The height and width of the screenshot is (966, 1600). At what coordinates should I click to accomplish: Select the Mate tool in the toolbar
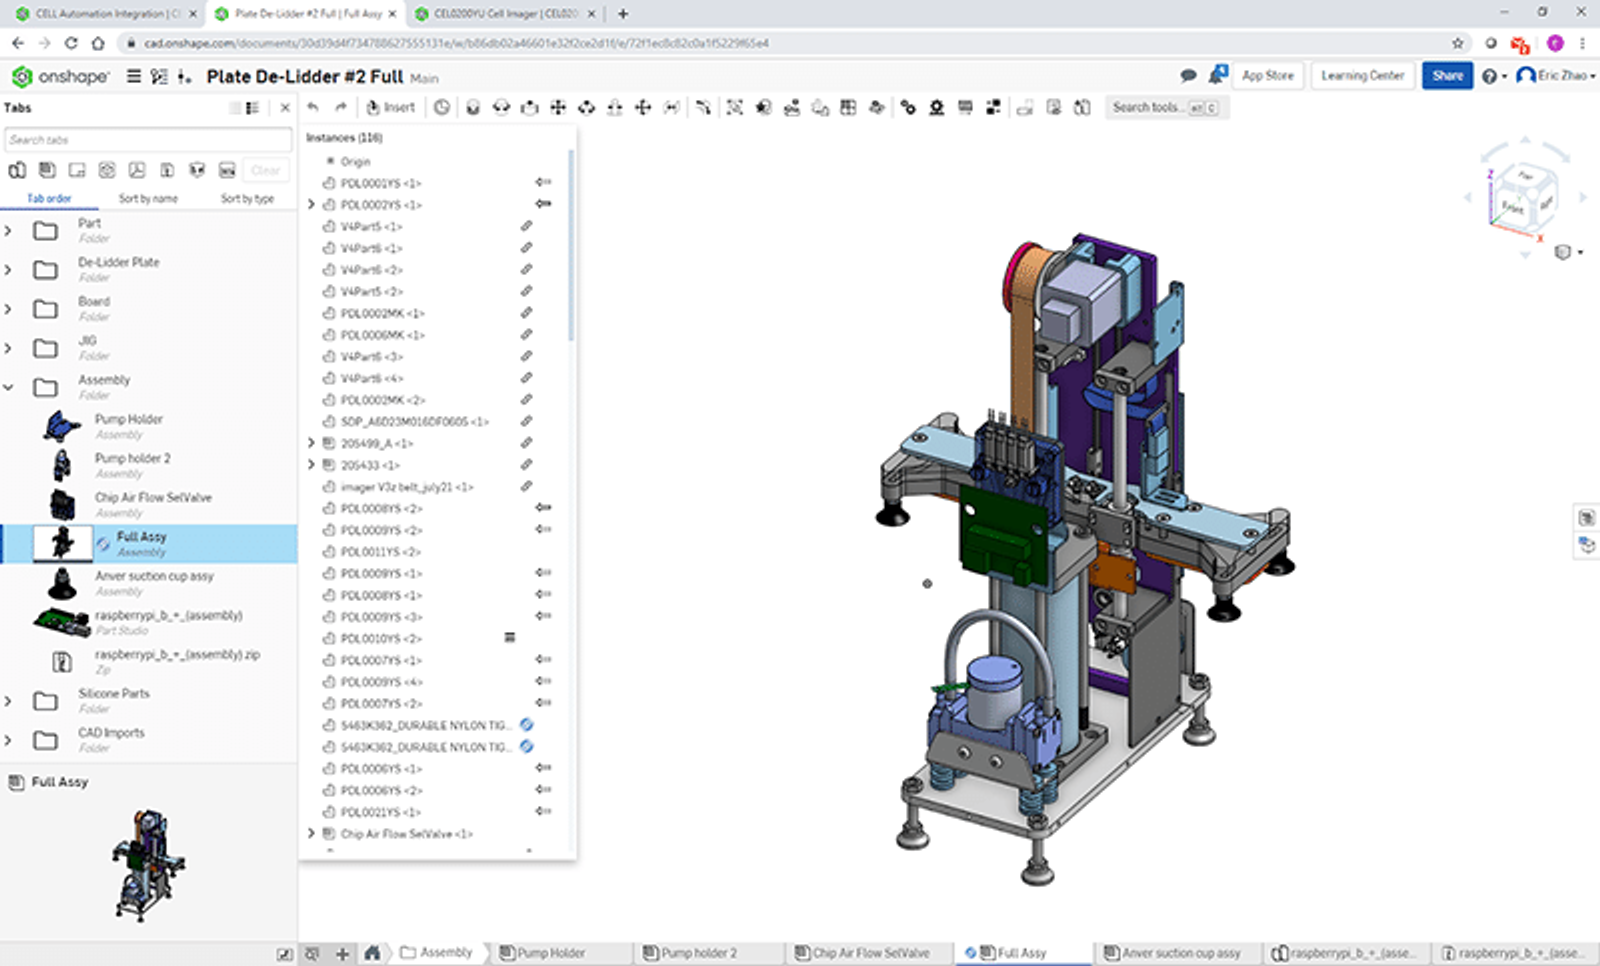pyautogui.click(x=472, y=107)
